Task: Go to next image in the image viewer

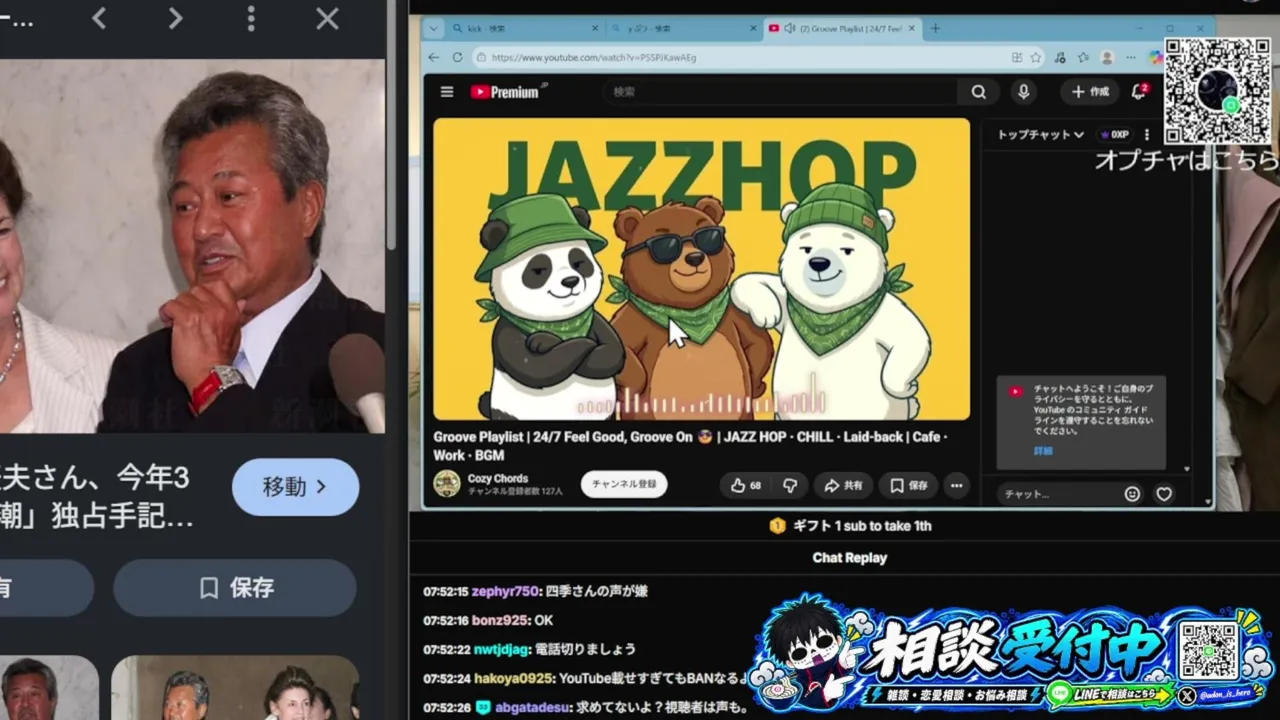Action: click(x=175, y=18)
